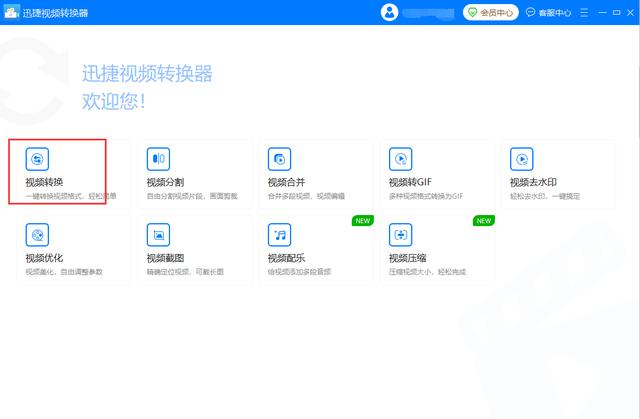This screenshot has width=640, height=419.
Task: Click the NEW badge on 视频配乐
Action: (361, 220)
